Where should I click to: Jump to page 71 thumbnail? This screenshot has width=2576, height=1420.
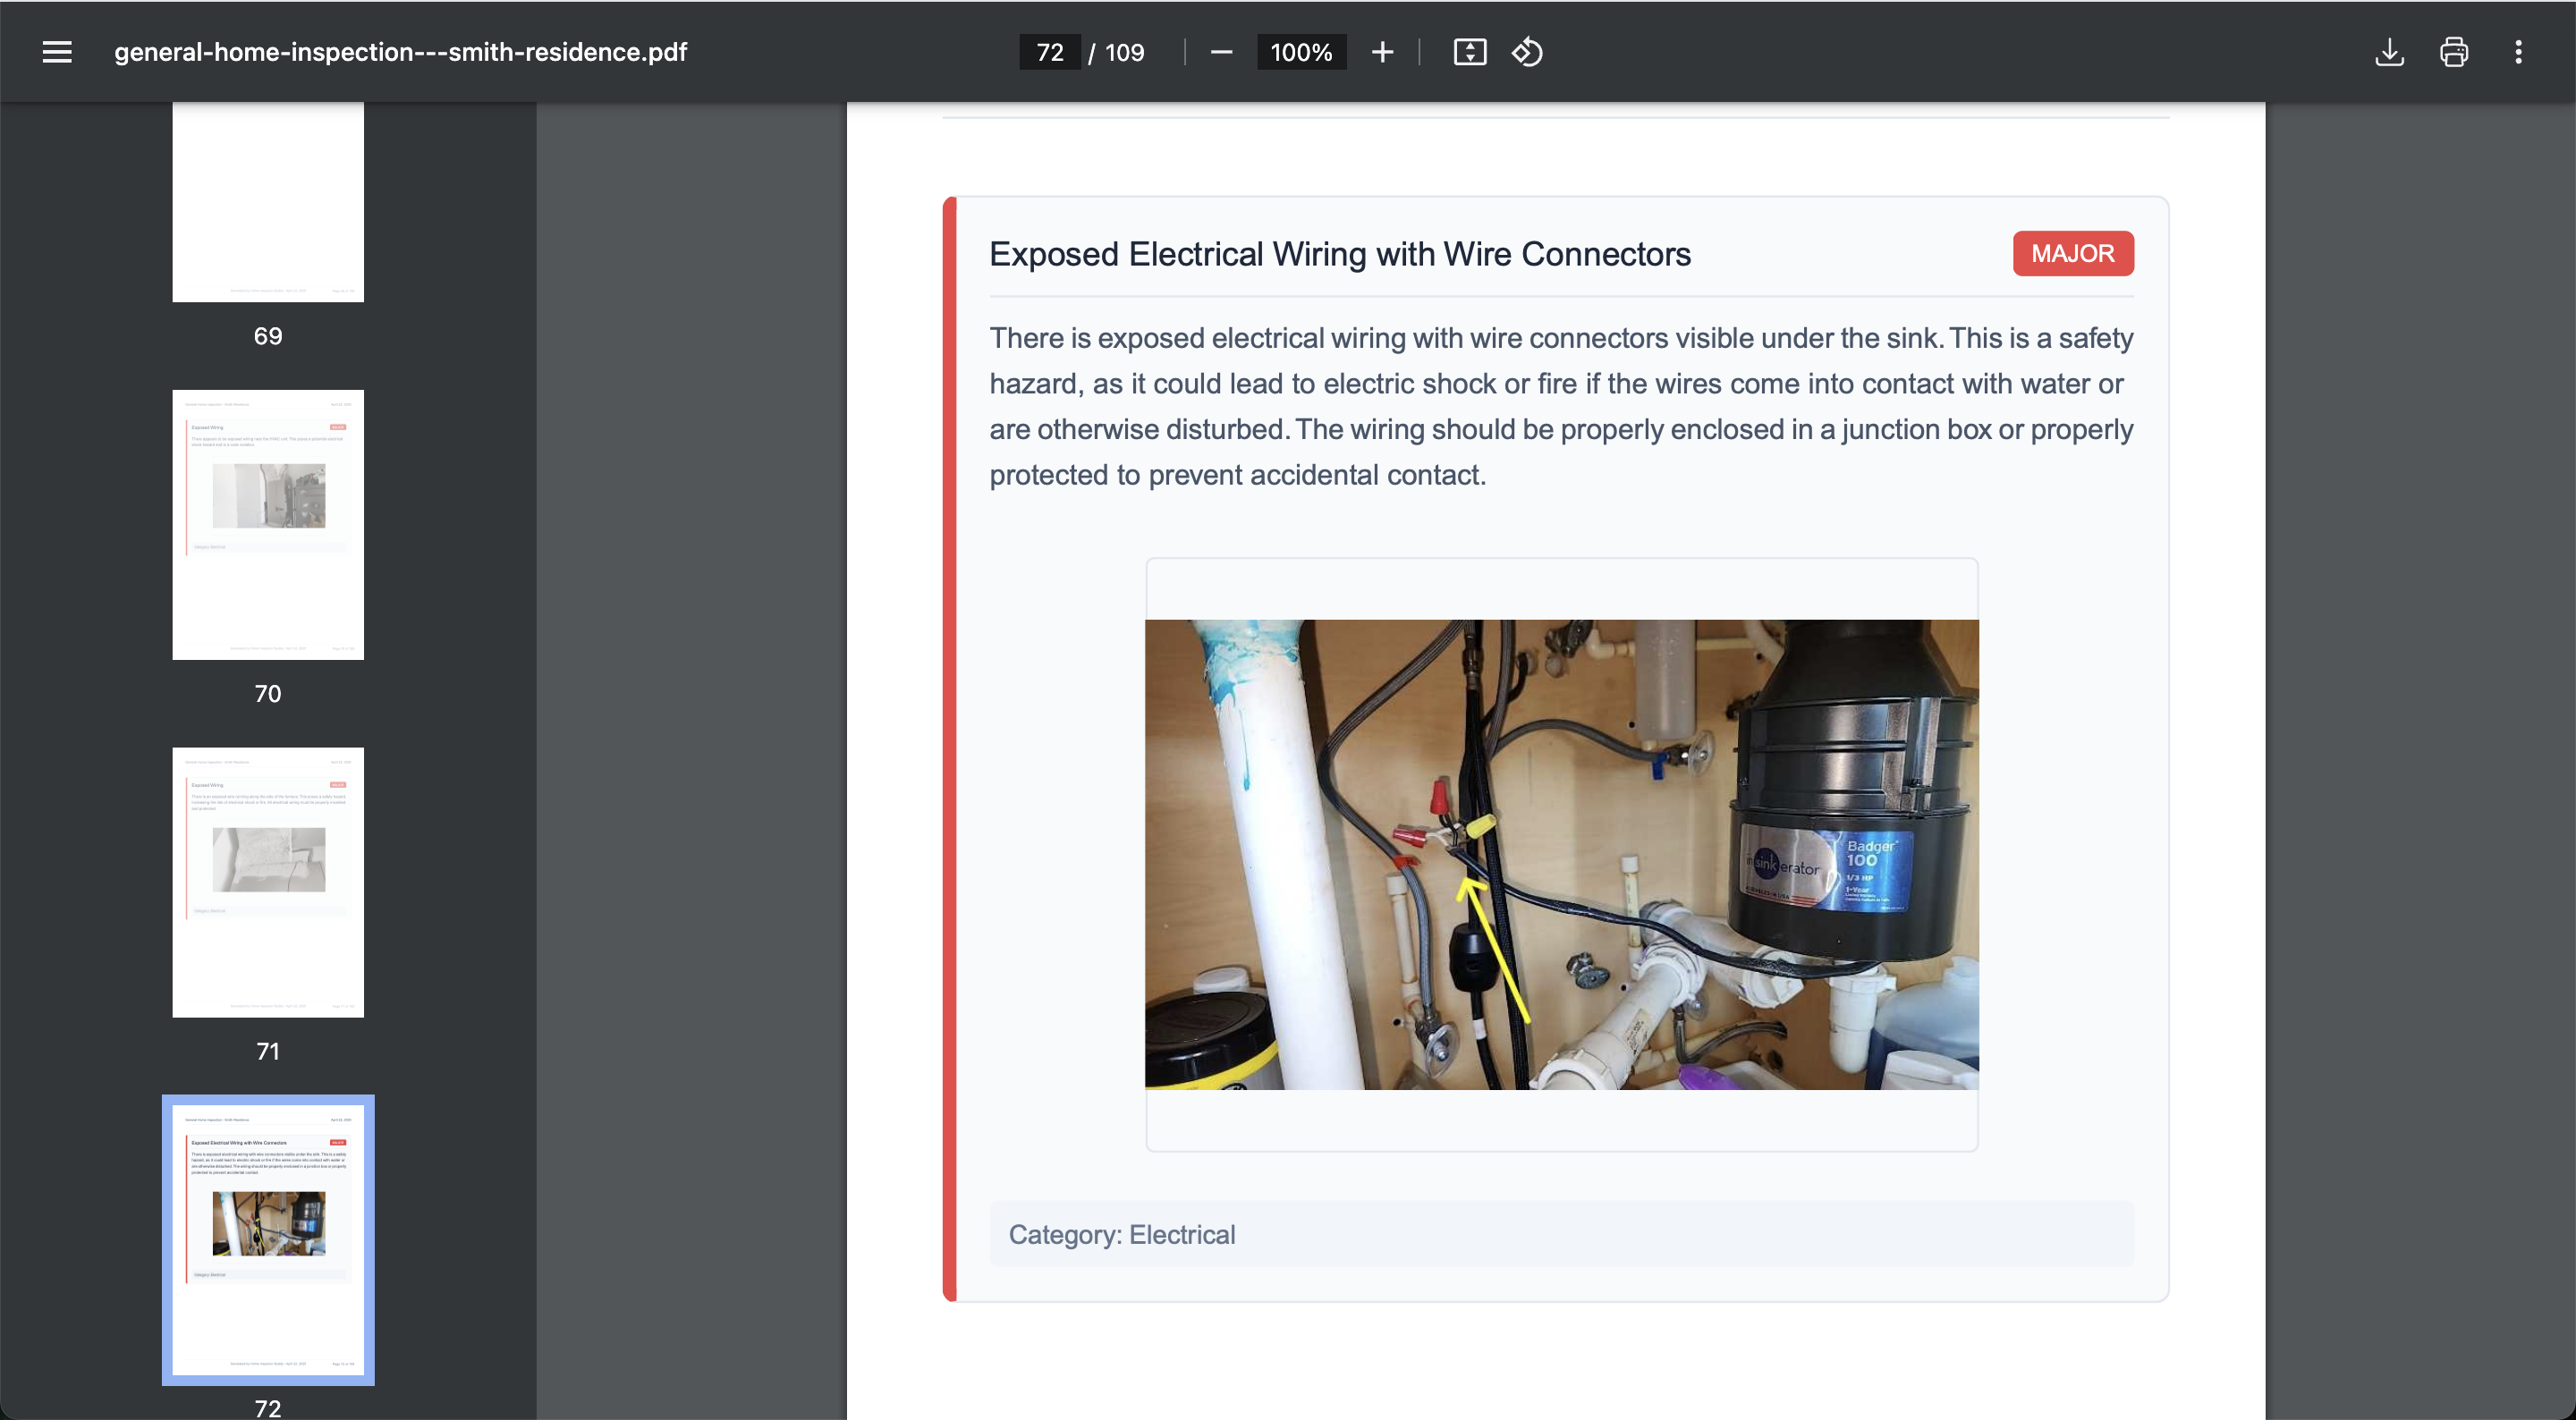coord(268,882)
